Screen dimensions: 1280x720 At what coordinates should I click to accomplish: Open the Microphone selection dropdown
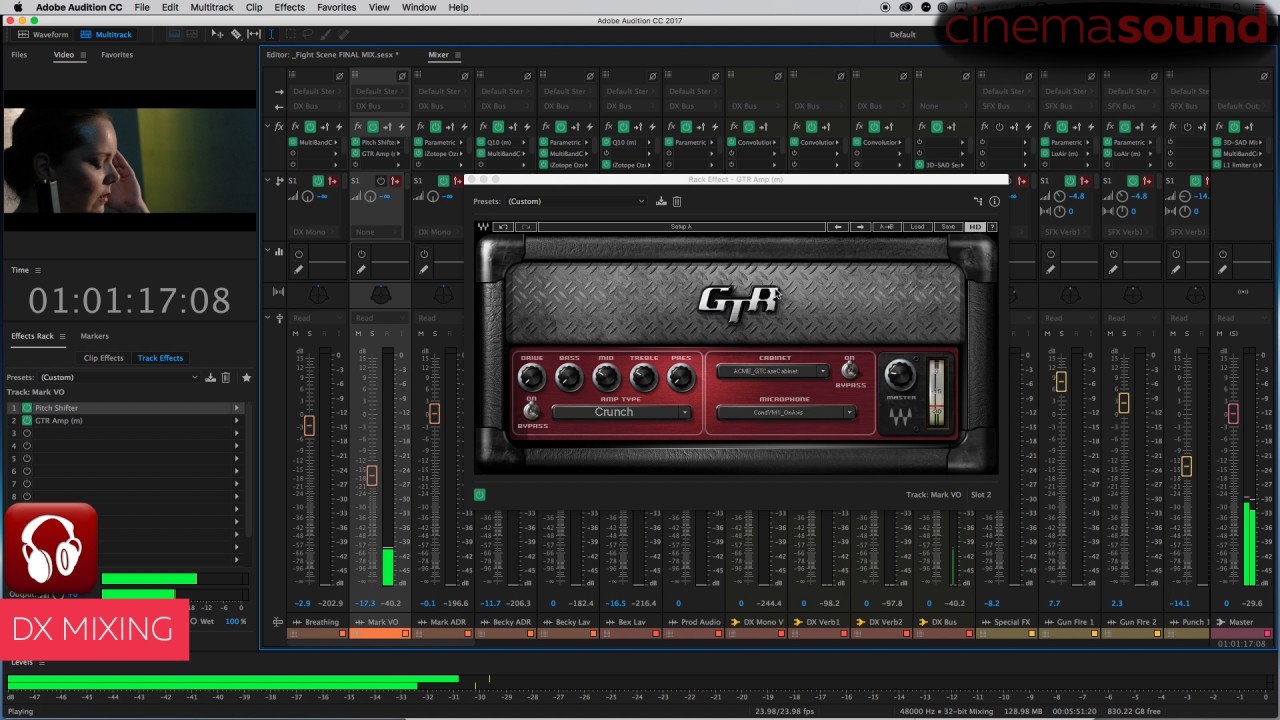[x=785, y=413]
